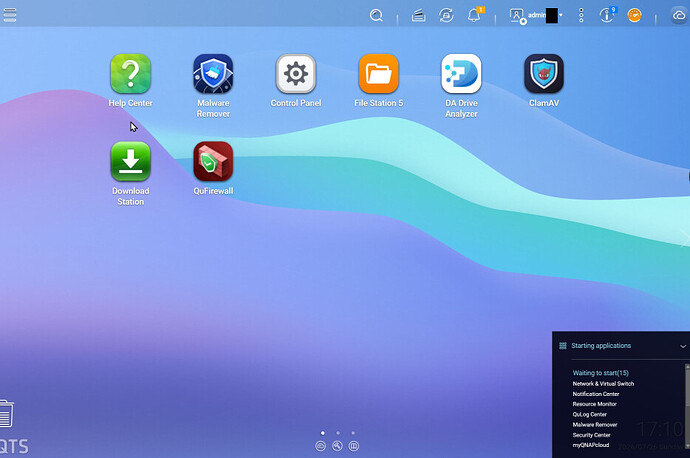Go to first desktop page dot
Screen dimensions: 690x458
click(323, 433)
